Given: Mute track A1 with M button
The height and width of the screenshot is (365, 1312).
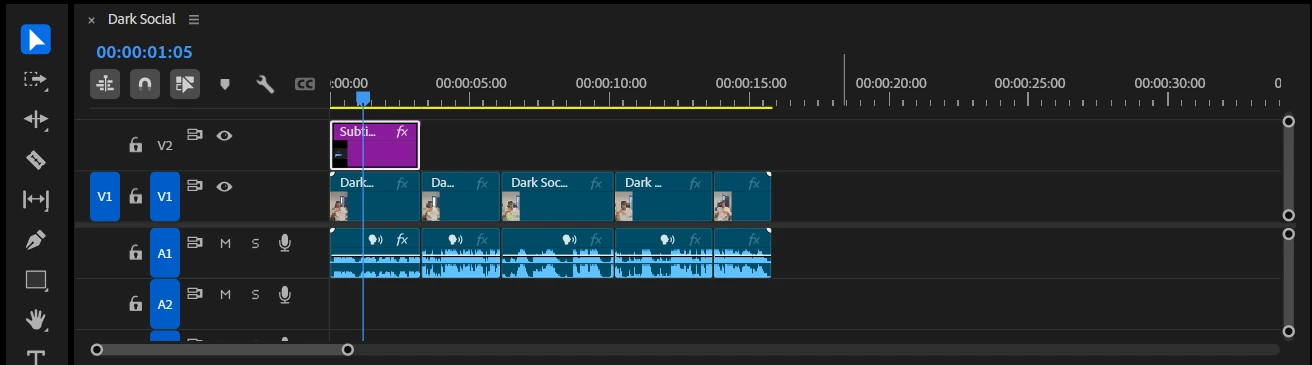Looking at the screenshot, I should pyautogui.click(x=225, y=243).
